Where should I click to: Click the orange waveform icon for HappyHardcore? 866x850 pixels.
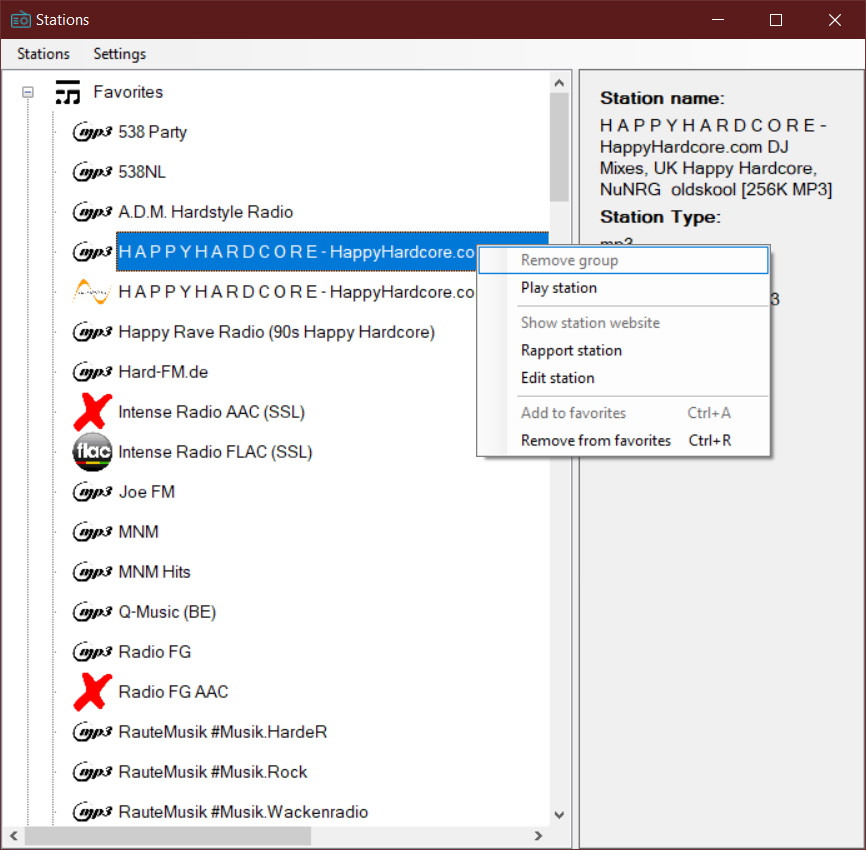click(x=93, y=292)
